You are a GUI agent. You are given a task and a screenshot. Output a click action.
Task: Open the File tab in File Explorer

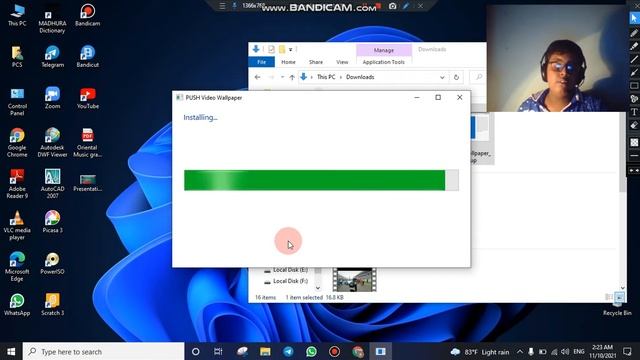[x=262, y=62]
